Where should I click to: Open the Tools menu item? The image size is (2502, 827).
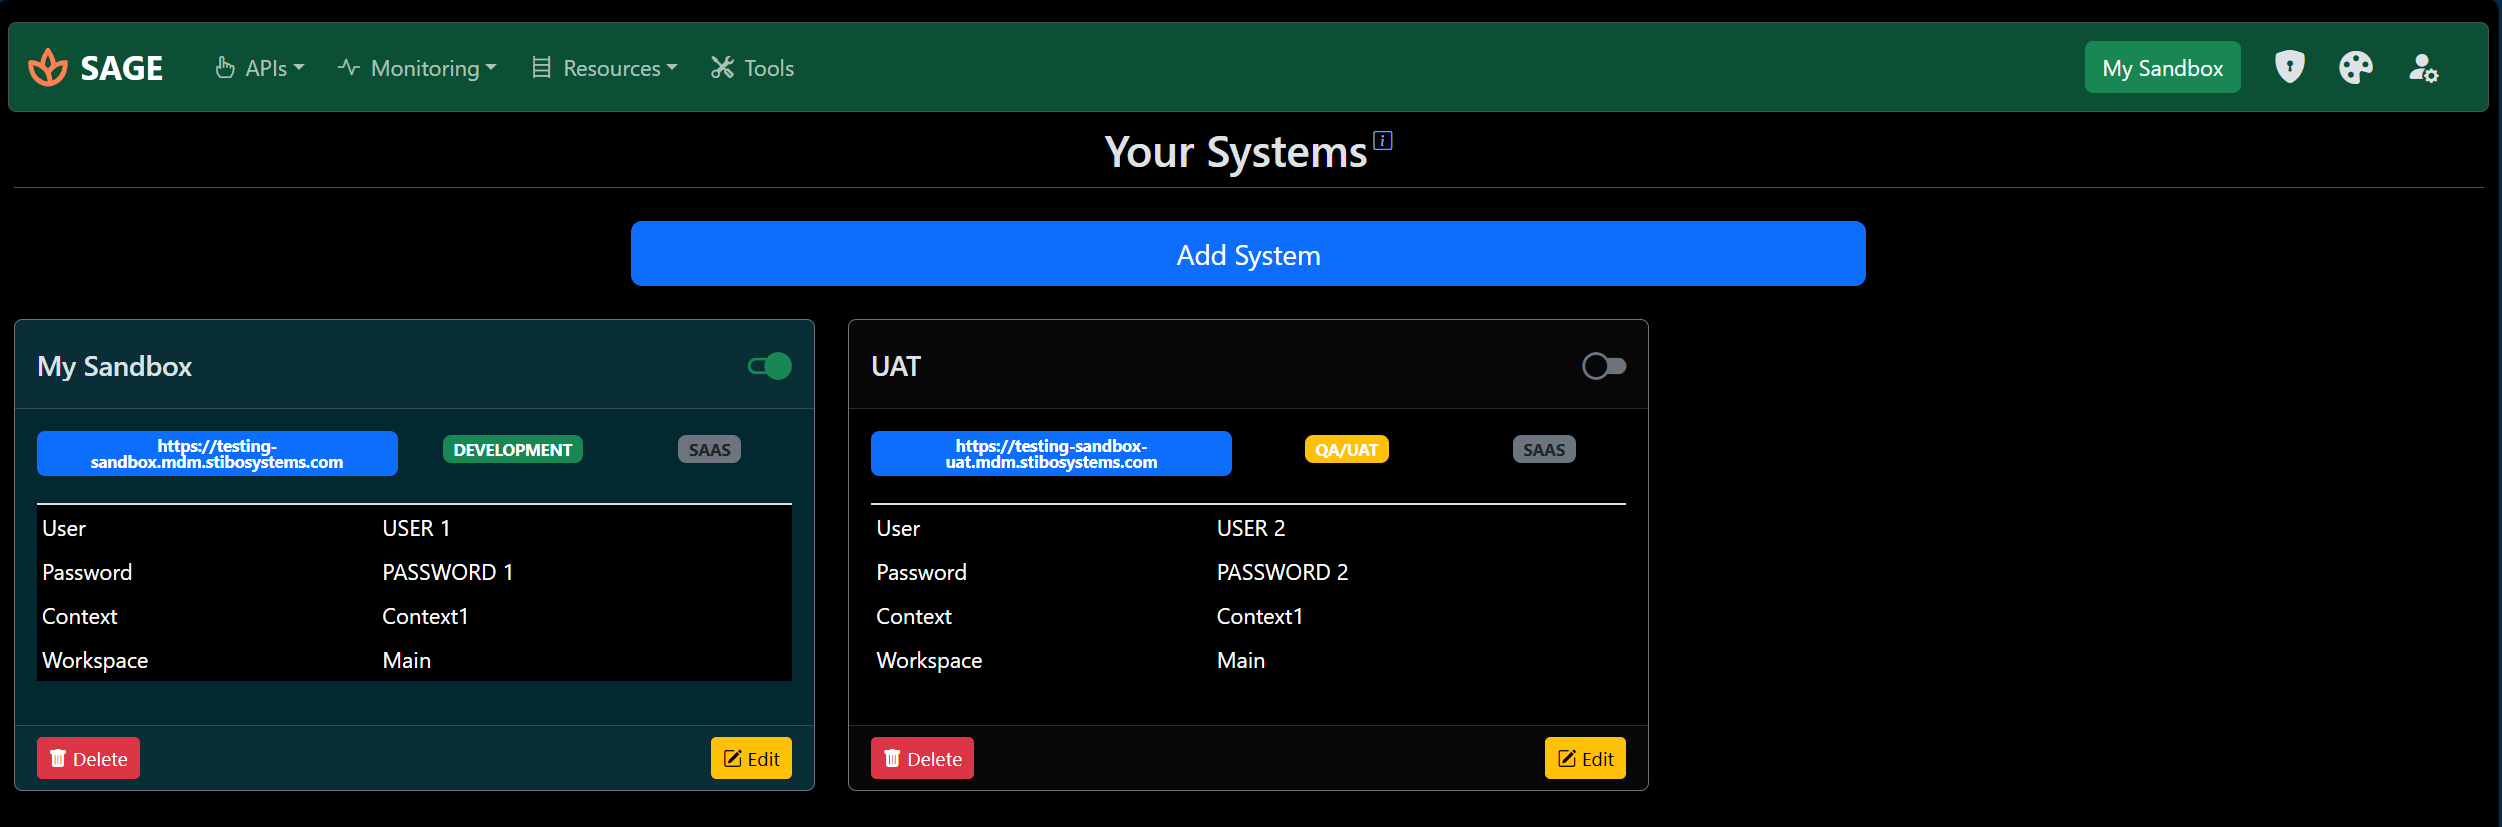click(x=752, y=68)
